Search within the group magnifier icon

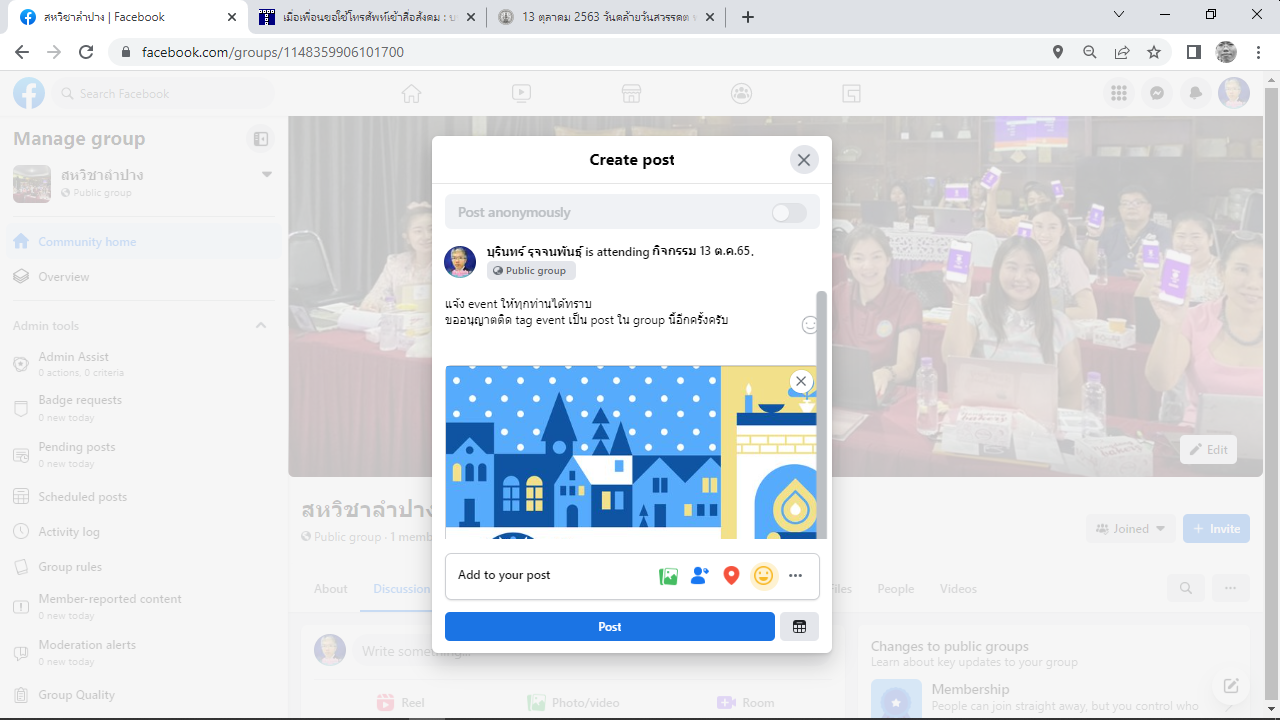[1186, 589]
